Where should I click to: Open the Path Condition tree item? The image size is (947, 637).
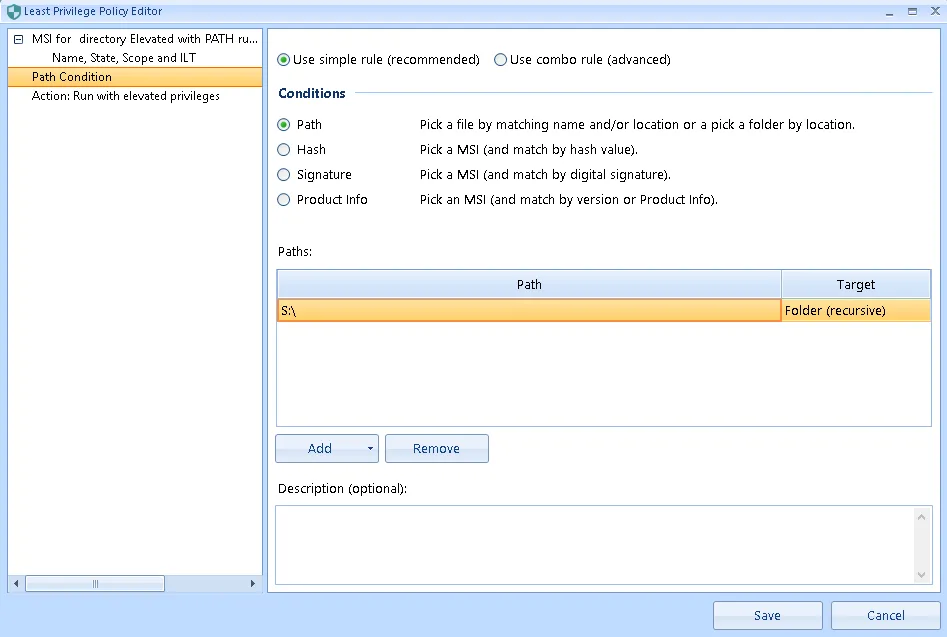point(72,77)
